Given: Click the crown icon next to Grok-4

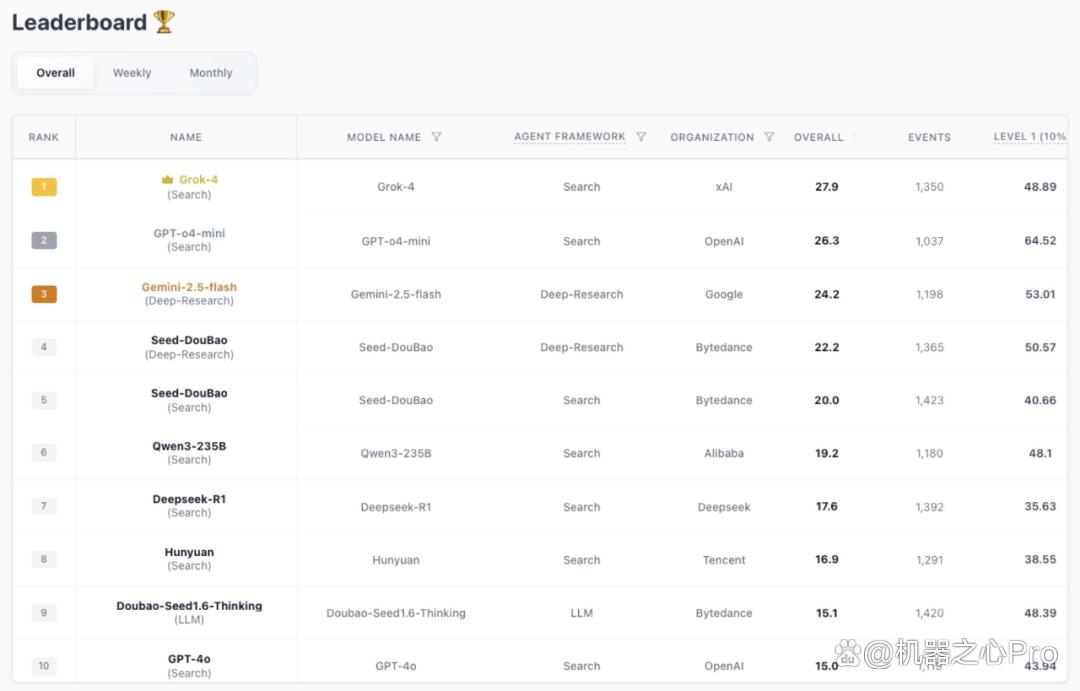Looking at the screenshot, I should pos(167,180).
